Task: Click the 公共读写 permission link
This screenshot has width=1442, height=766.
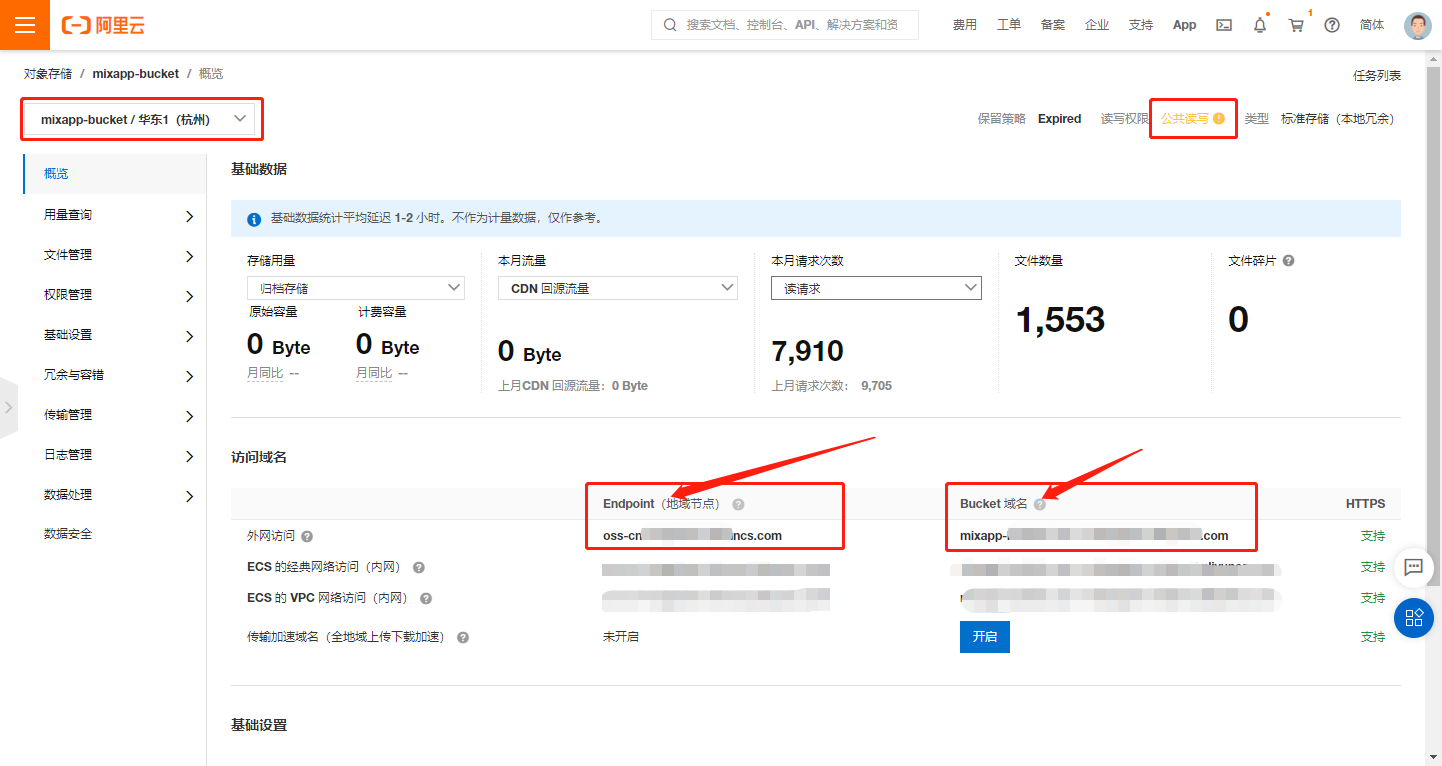Action: pos(1184,118)
